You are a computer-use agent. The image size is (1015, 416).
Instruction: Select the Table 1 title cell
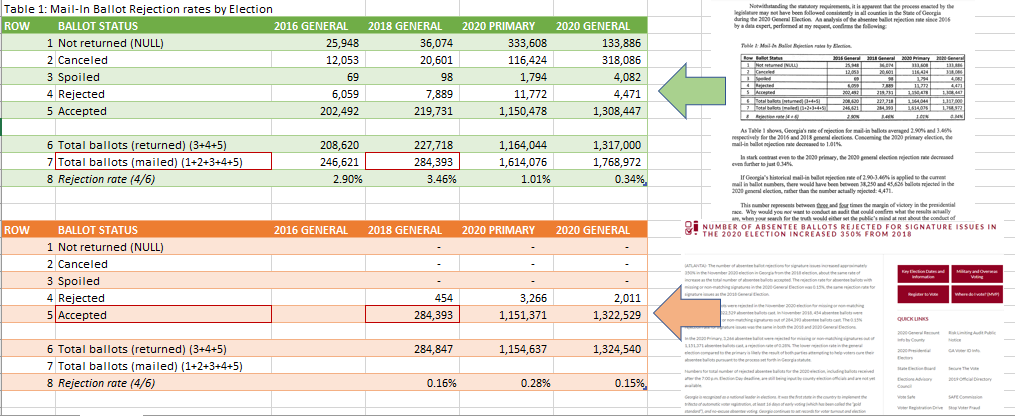[x=138, y=9]
